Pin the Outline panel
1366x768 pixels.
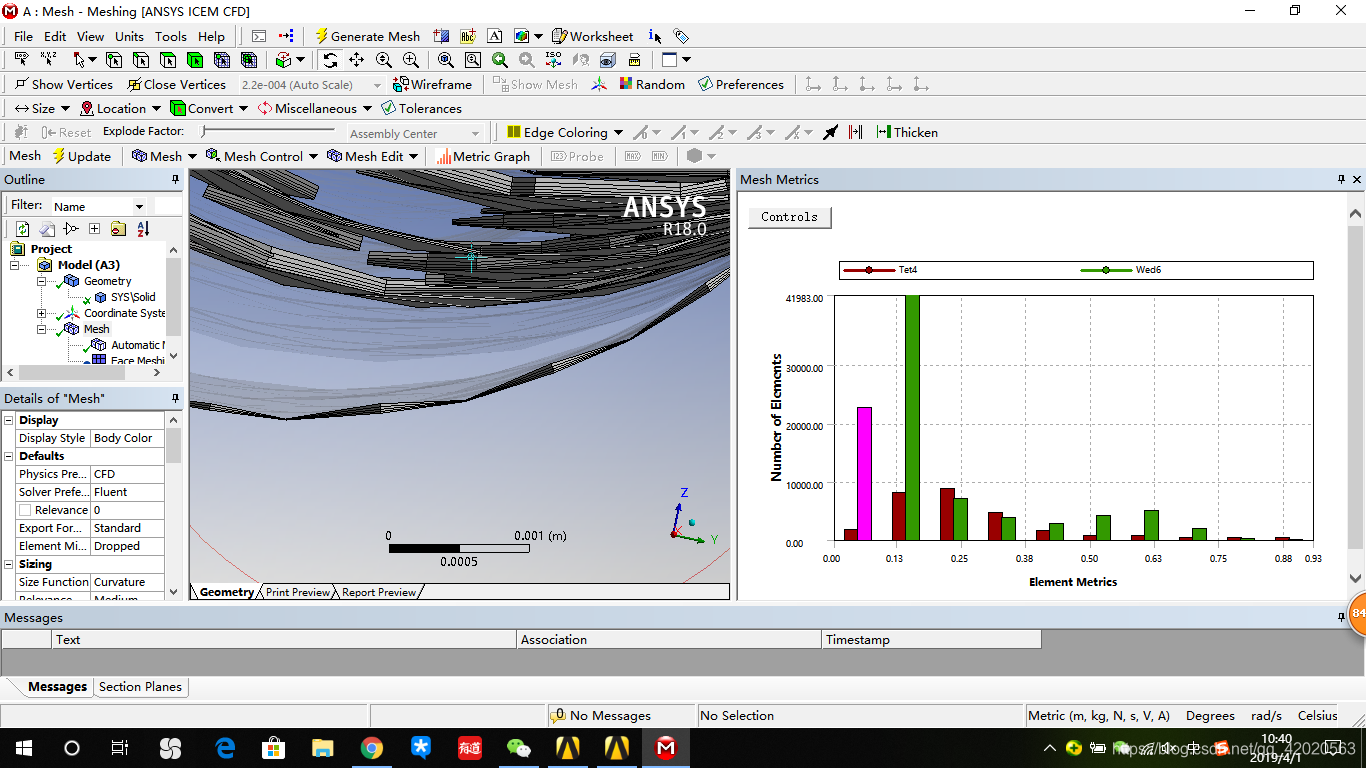pyautogui.click(x=175, y=179)
